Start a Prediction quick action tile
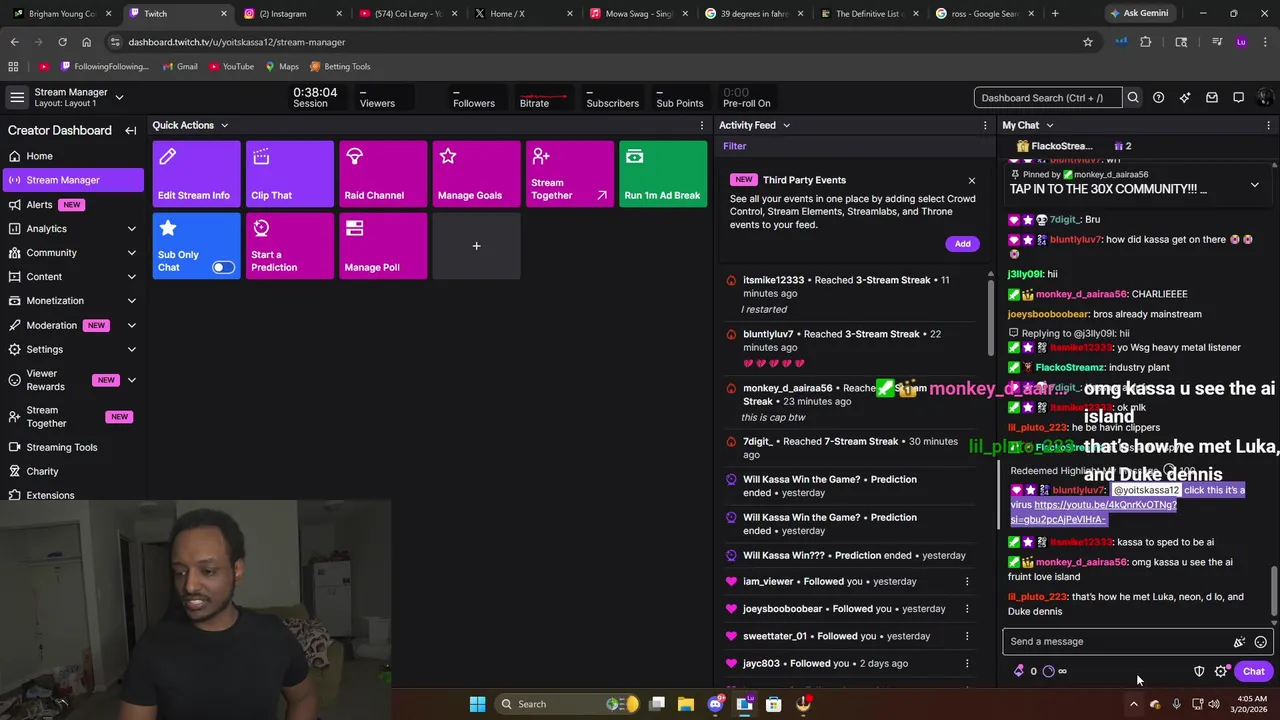Viewport: 1280px width, 720px height. [289, 246]
